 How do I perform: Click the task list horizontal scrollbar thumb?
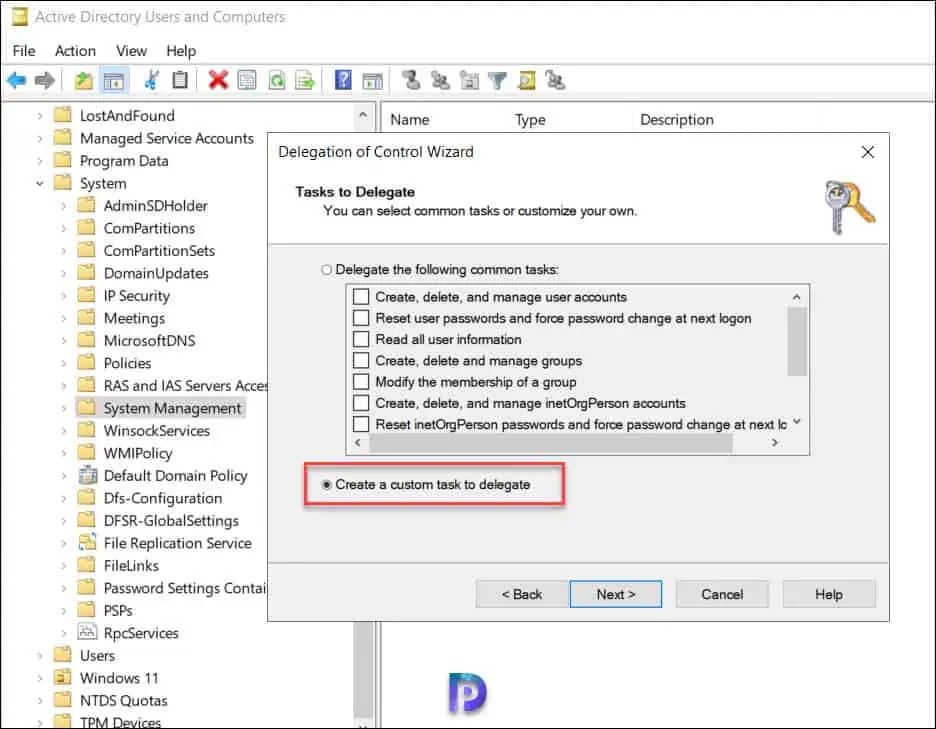[x=550, y=443]
